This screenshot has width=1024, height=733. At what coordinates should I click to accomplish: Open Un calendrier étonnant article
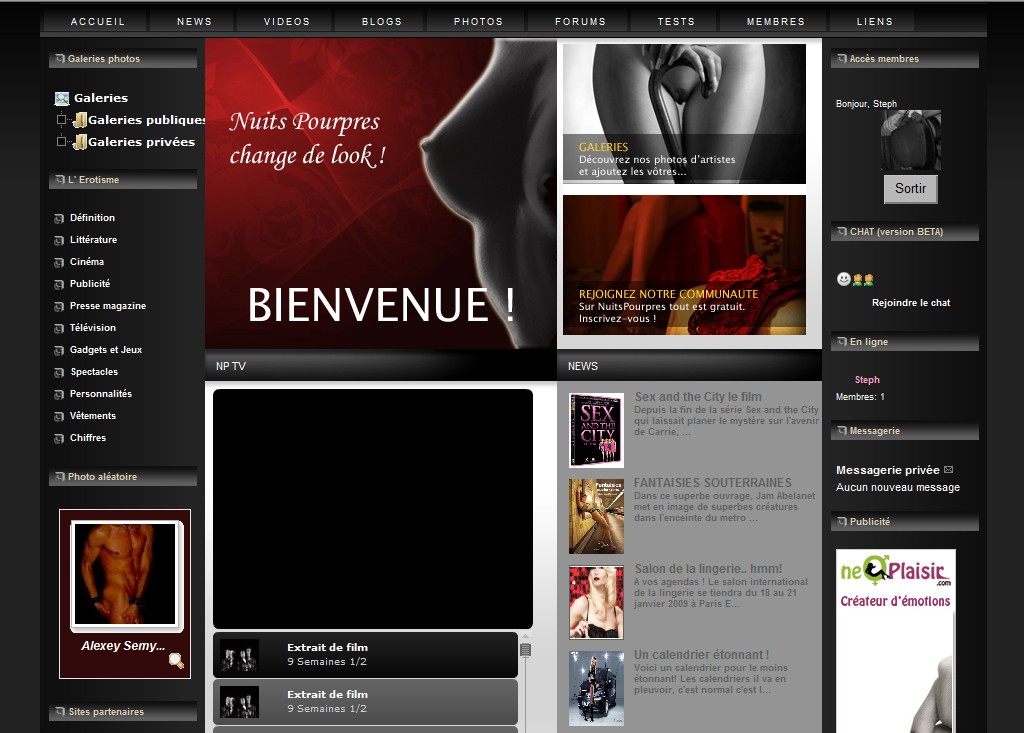point(701,655)
